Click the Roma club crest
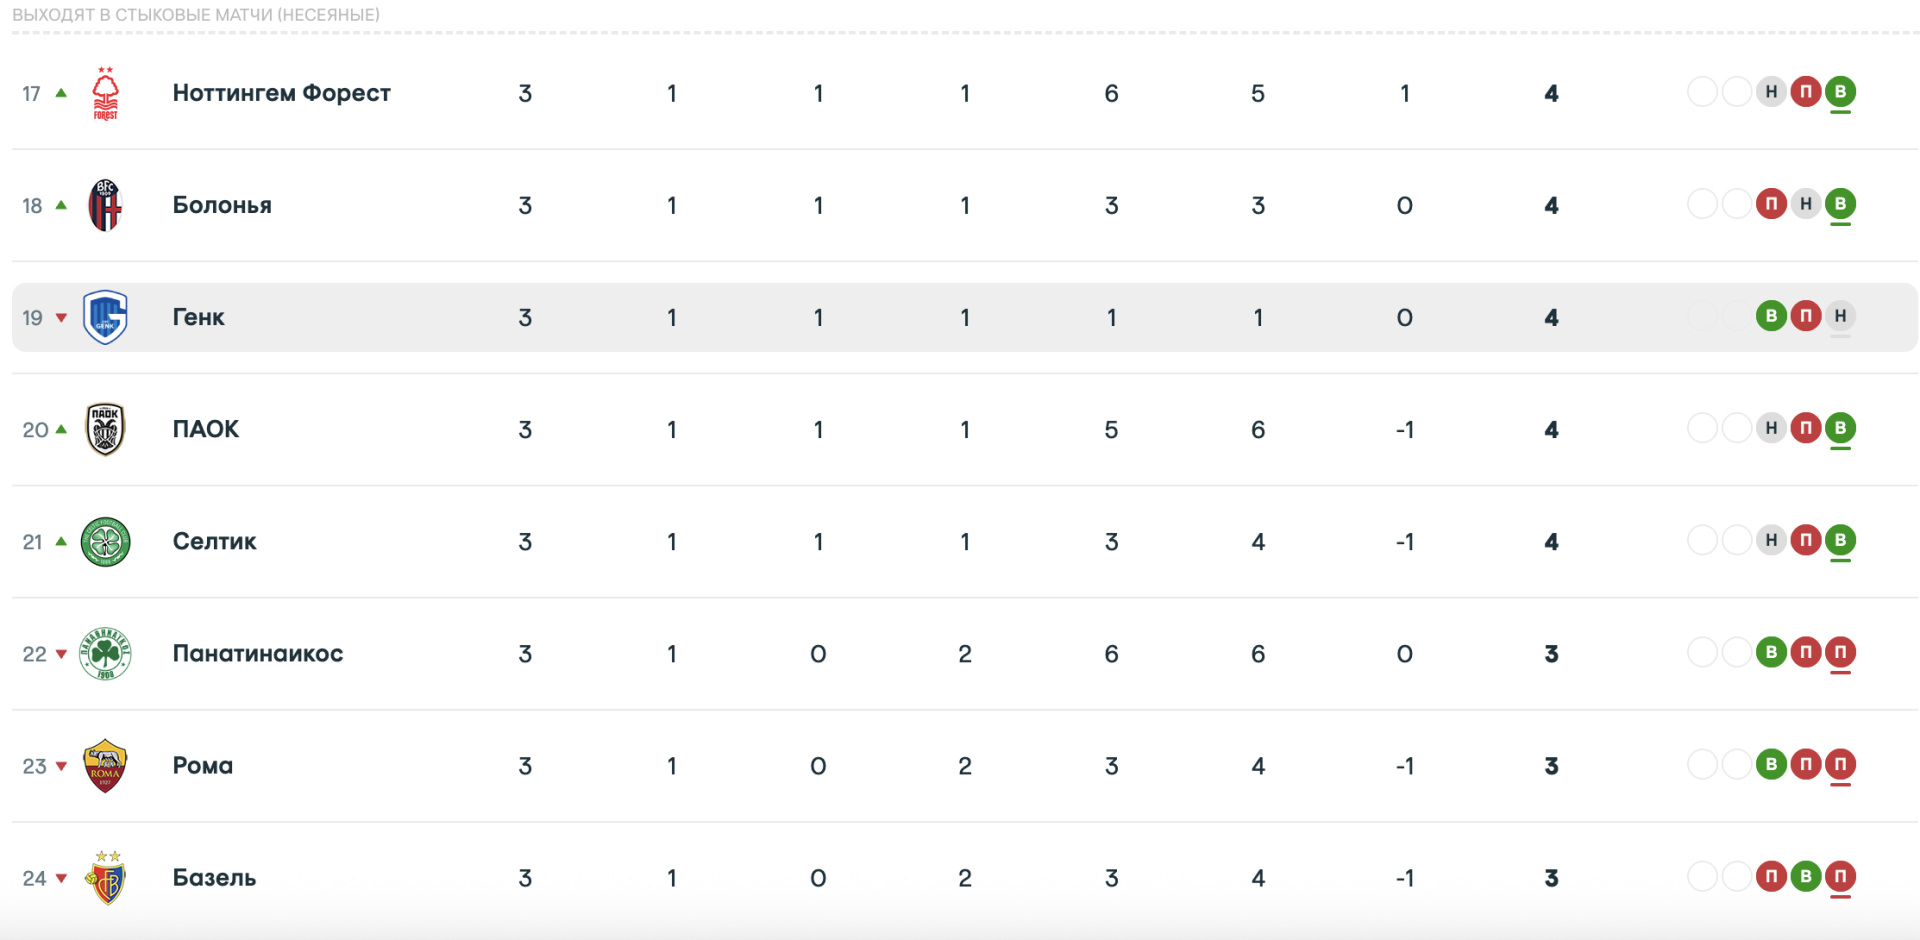The height and width of the screenshot is (940, 1920). 105,766
